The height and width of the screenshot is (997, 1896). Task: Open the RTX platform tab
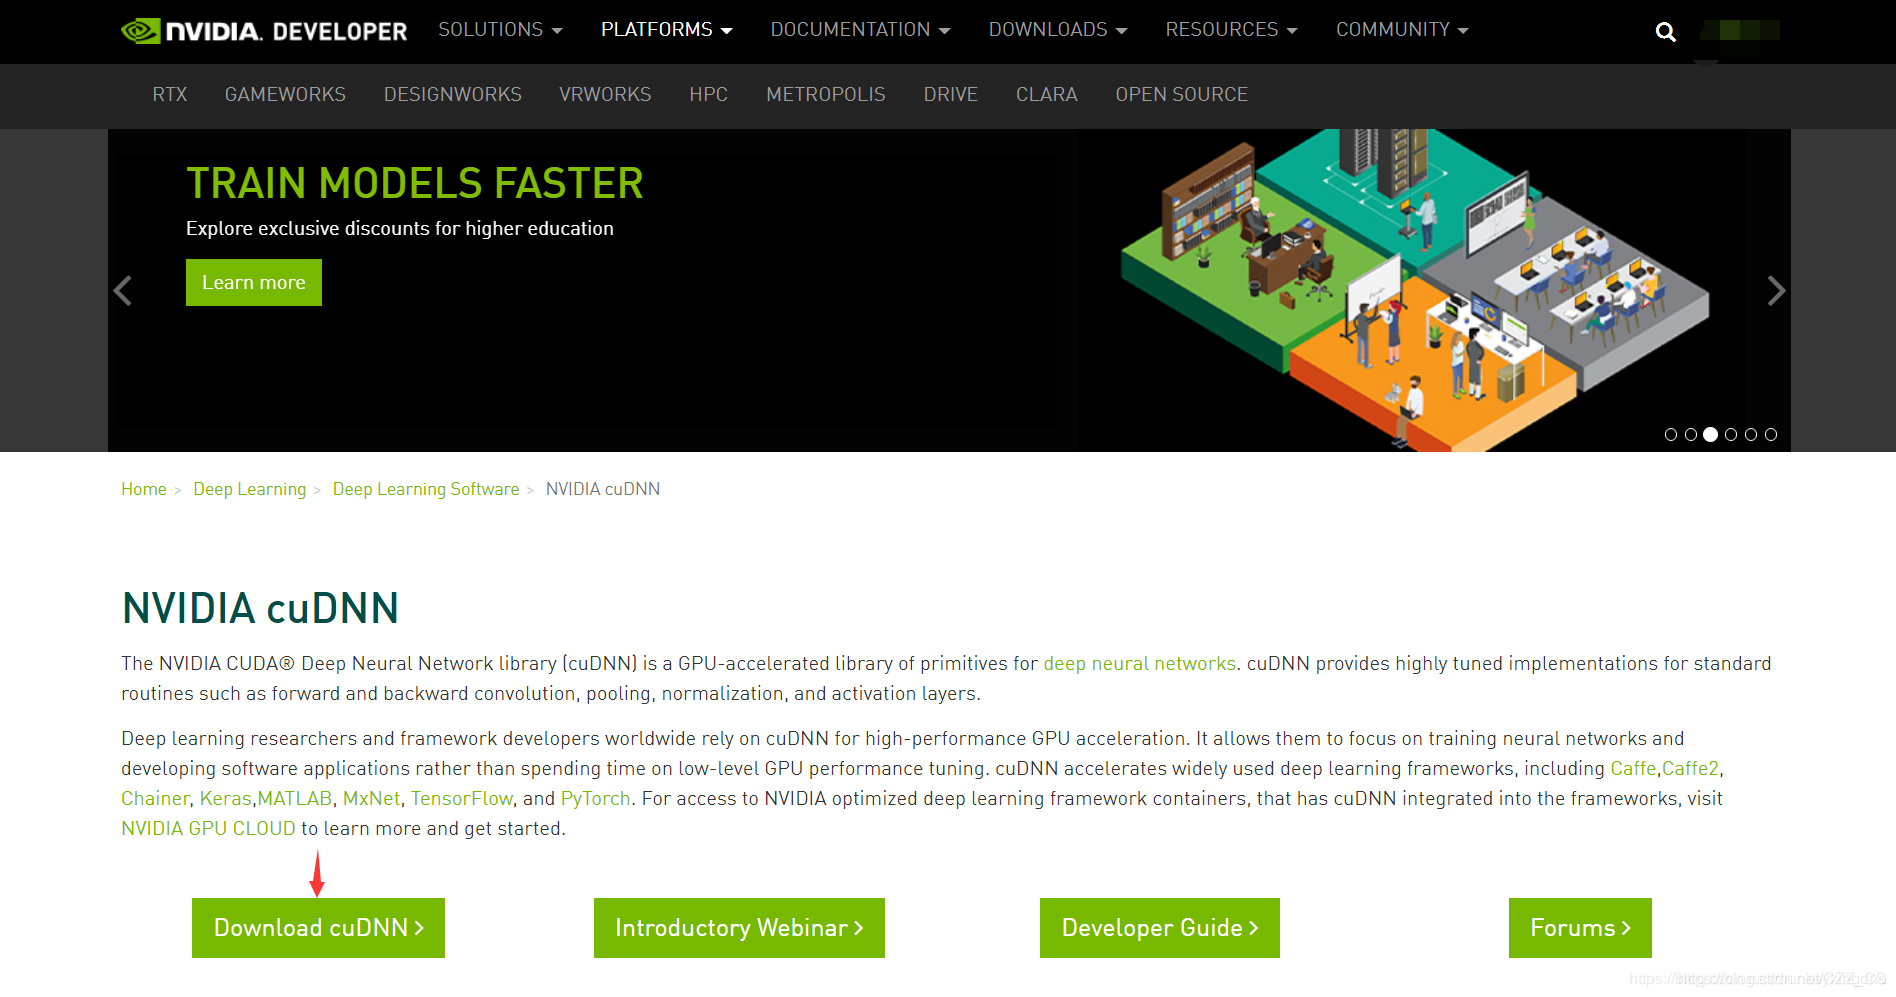tap(170, 94)
